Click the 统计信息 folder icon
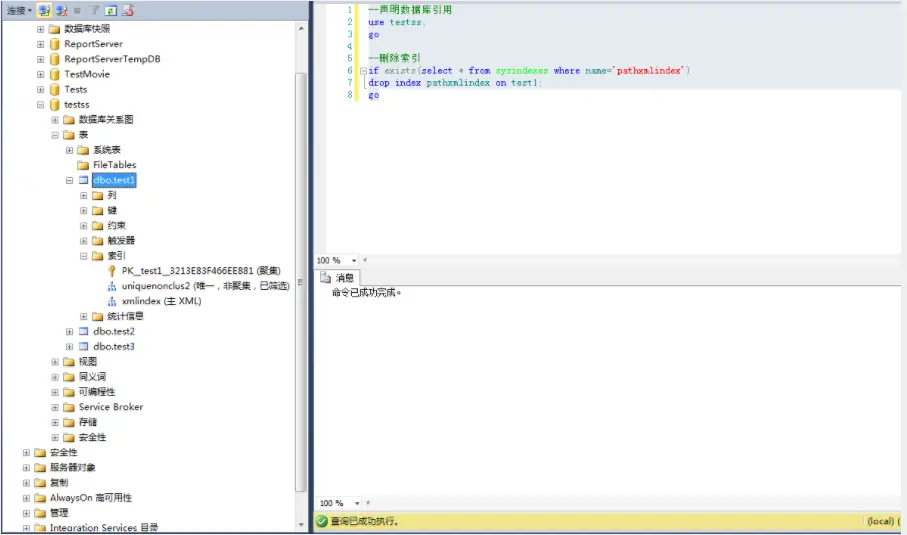This screenshot has width=907, height=535. (x=98, y=316)
